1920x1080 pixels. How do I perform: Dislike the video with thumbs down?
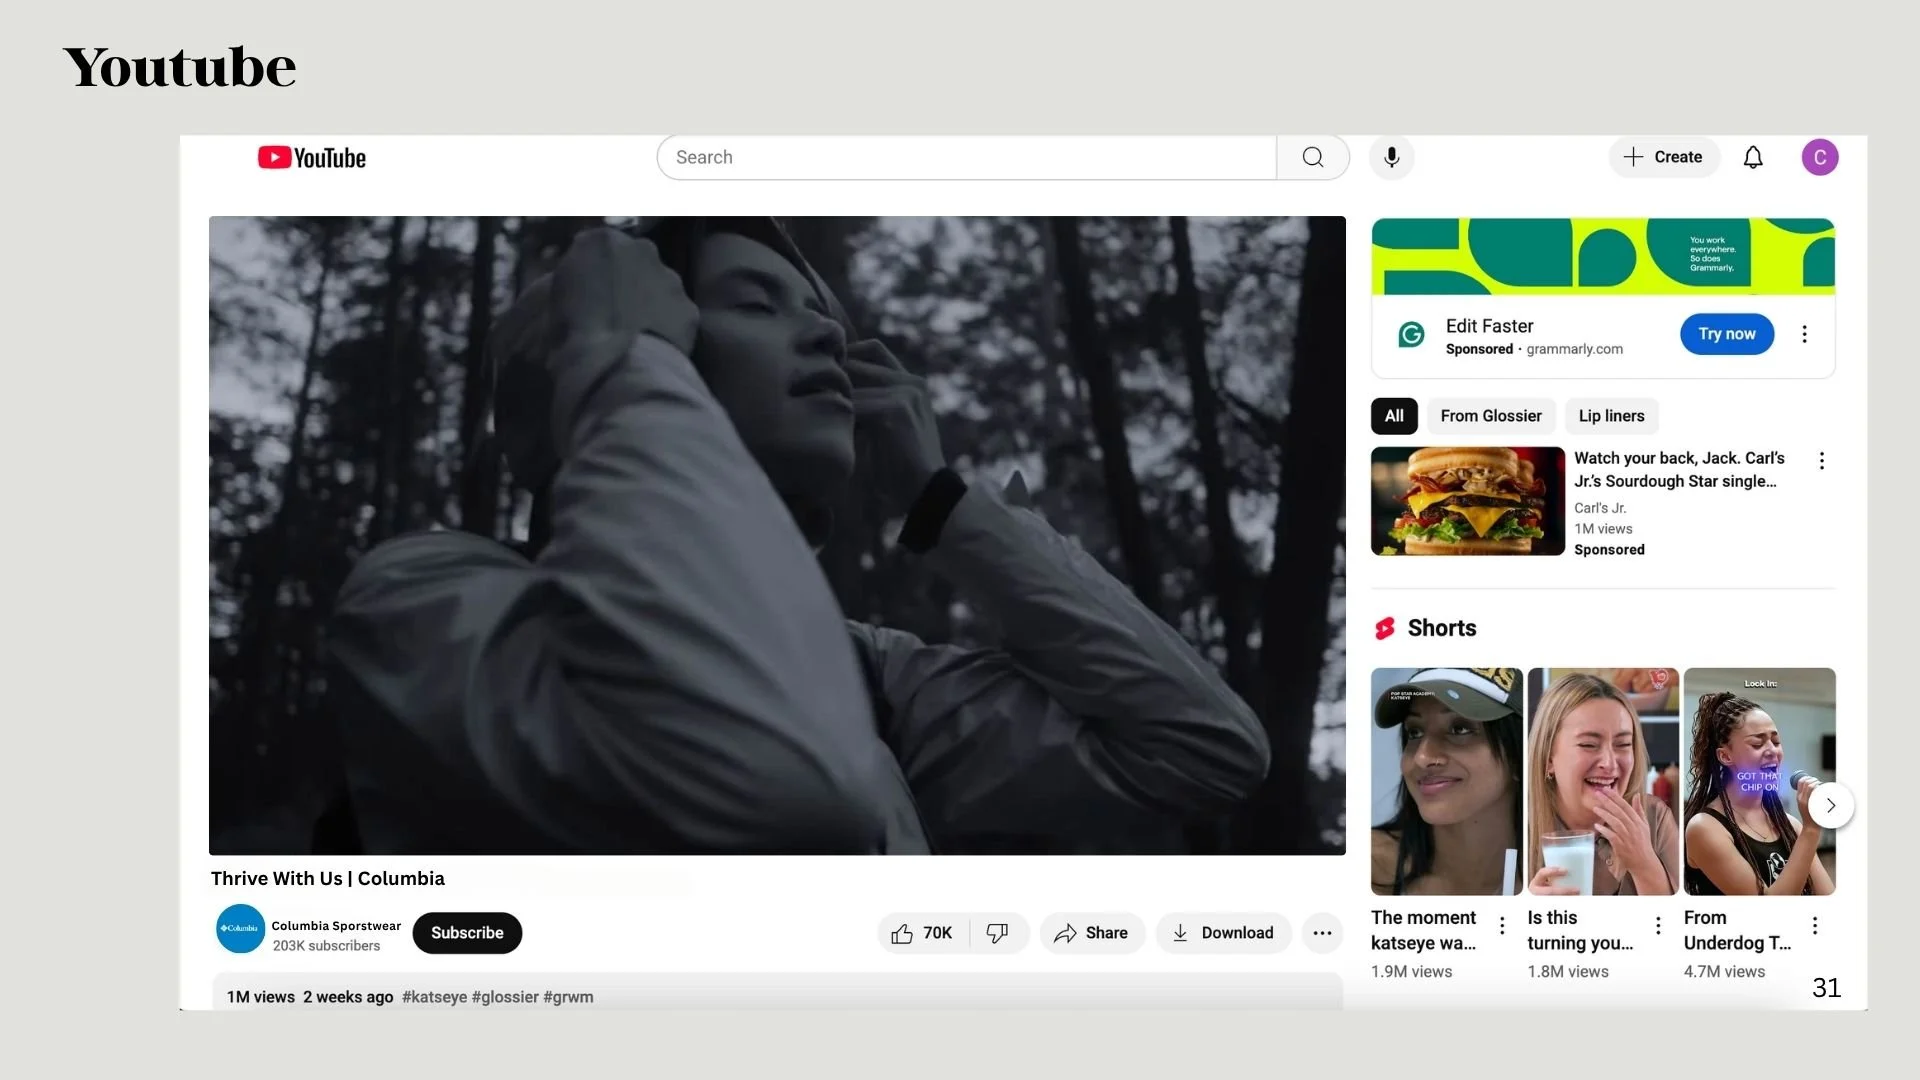pyautogui.click(x=998, y=933)
